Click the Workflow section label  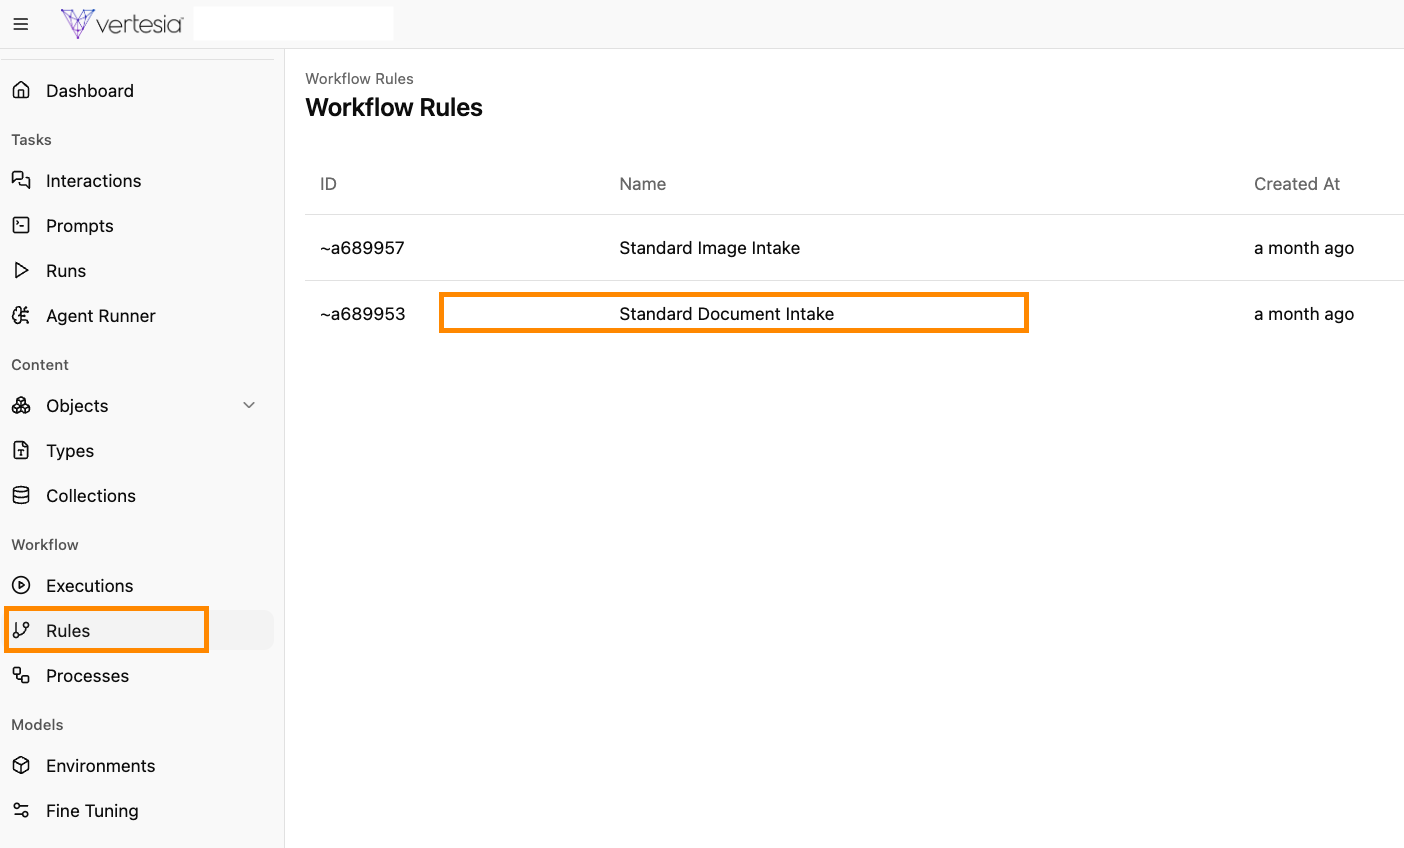click(x=45, y=544)
